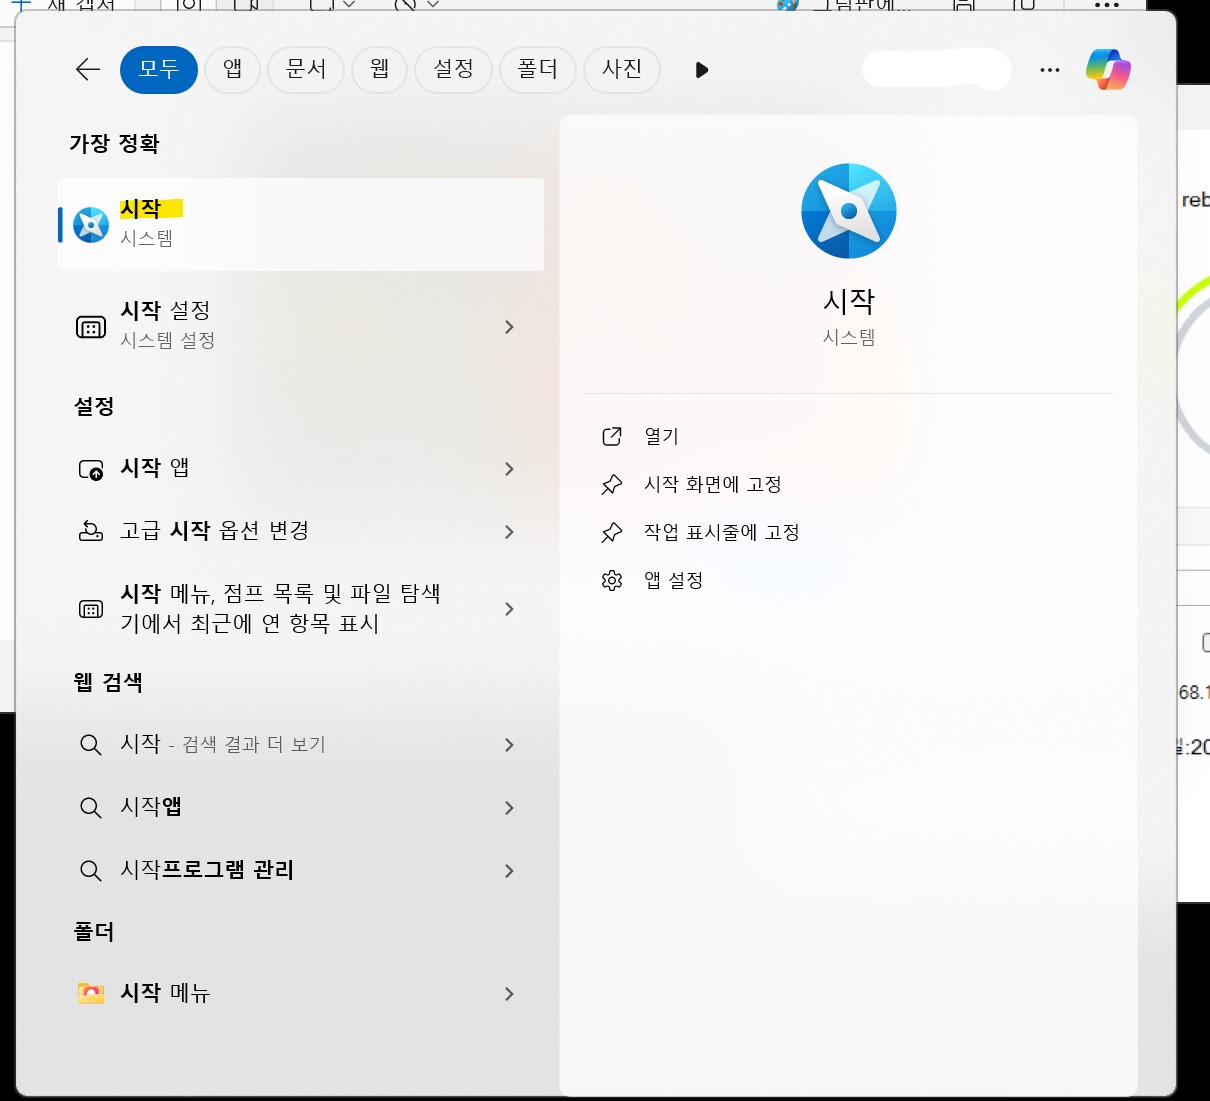The width and height of the screenshot is (1210, 1101).
Task: Show more filter tabs with play arrow
Action: pyautogui.click(x=701, y=70)
